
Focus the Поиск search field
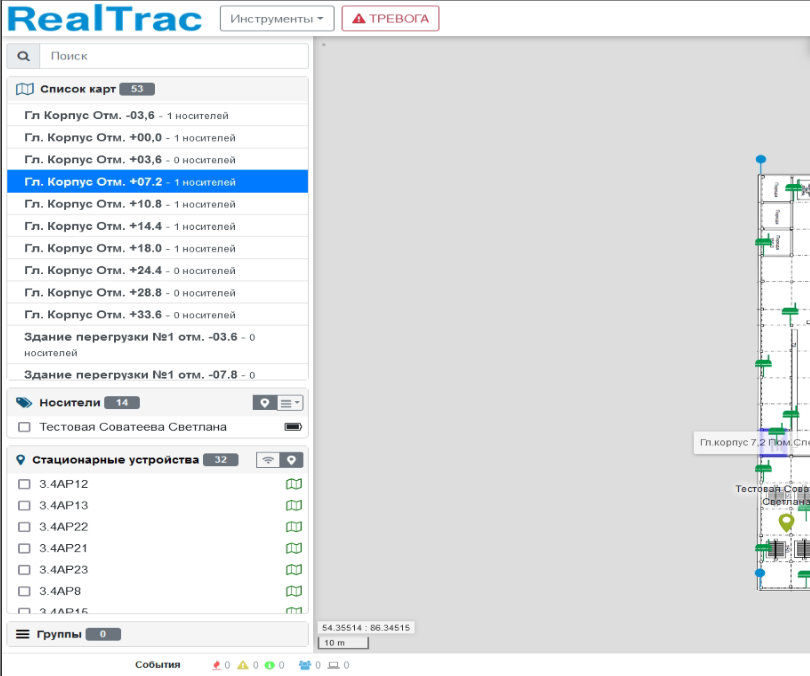click(x=174, y=56)
